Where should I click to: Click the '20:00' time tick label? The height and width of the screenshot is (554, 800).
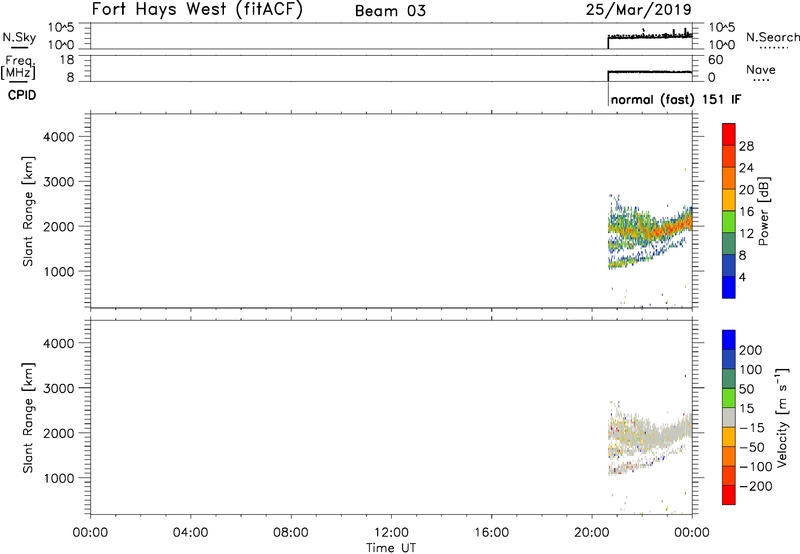tap(591, 533)
